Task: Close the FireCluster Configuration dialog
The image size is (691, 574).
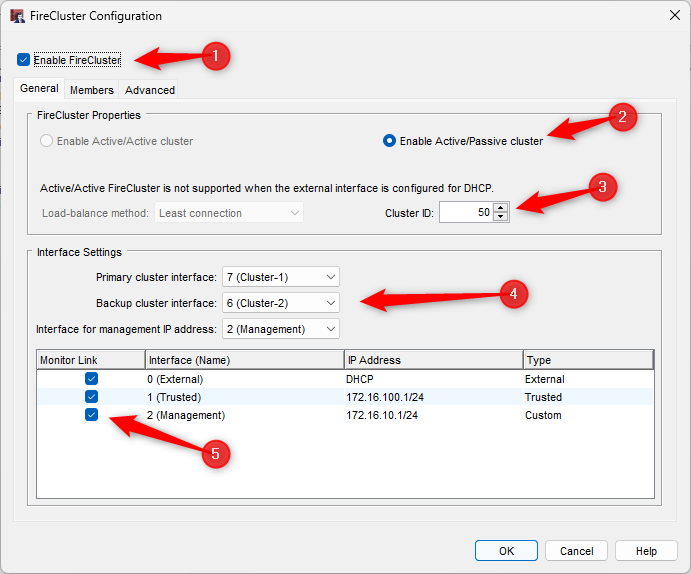Action: [674, 15]
